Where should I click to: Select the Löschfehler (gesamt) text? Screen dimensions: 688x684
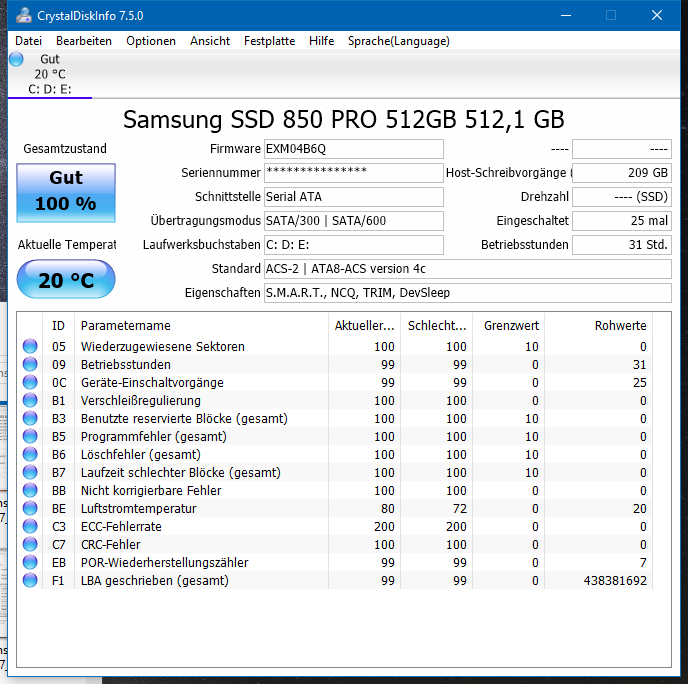pos(140,455)
